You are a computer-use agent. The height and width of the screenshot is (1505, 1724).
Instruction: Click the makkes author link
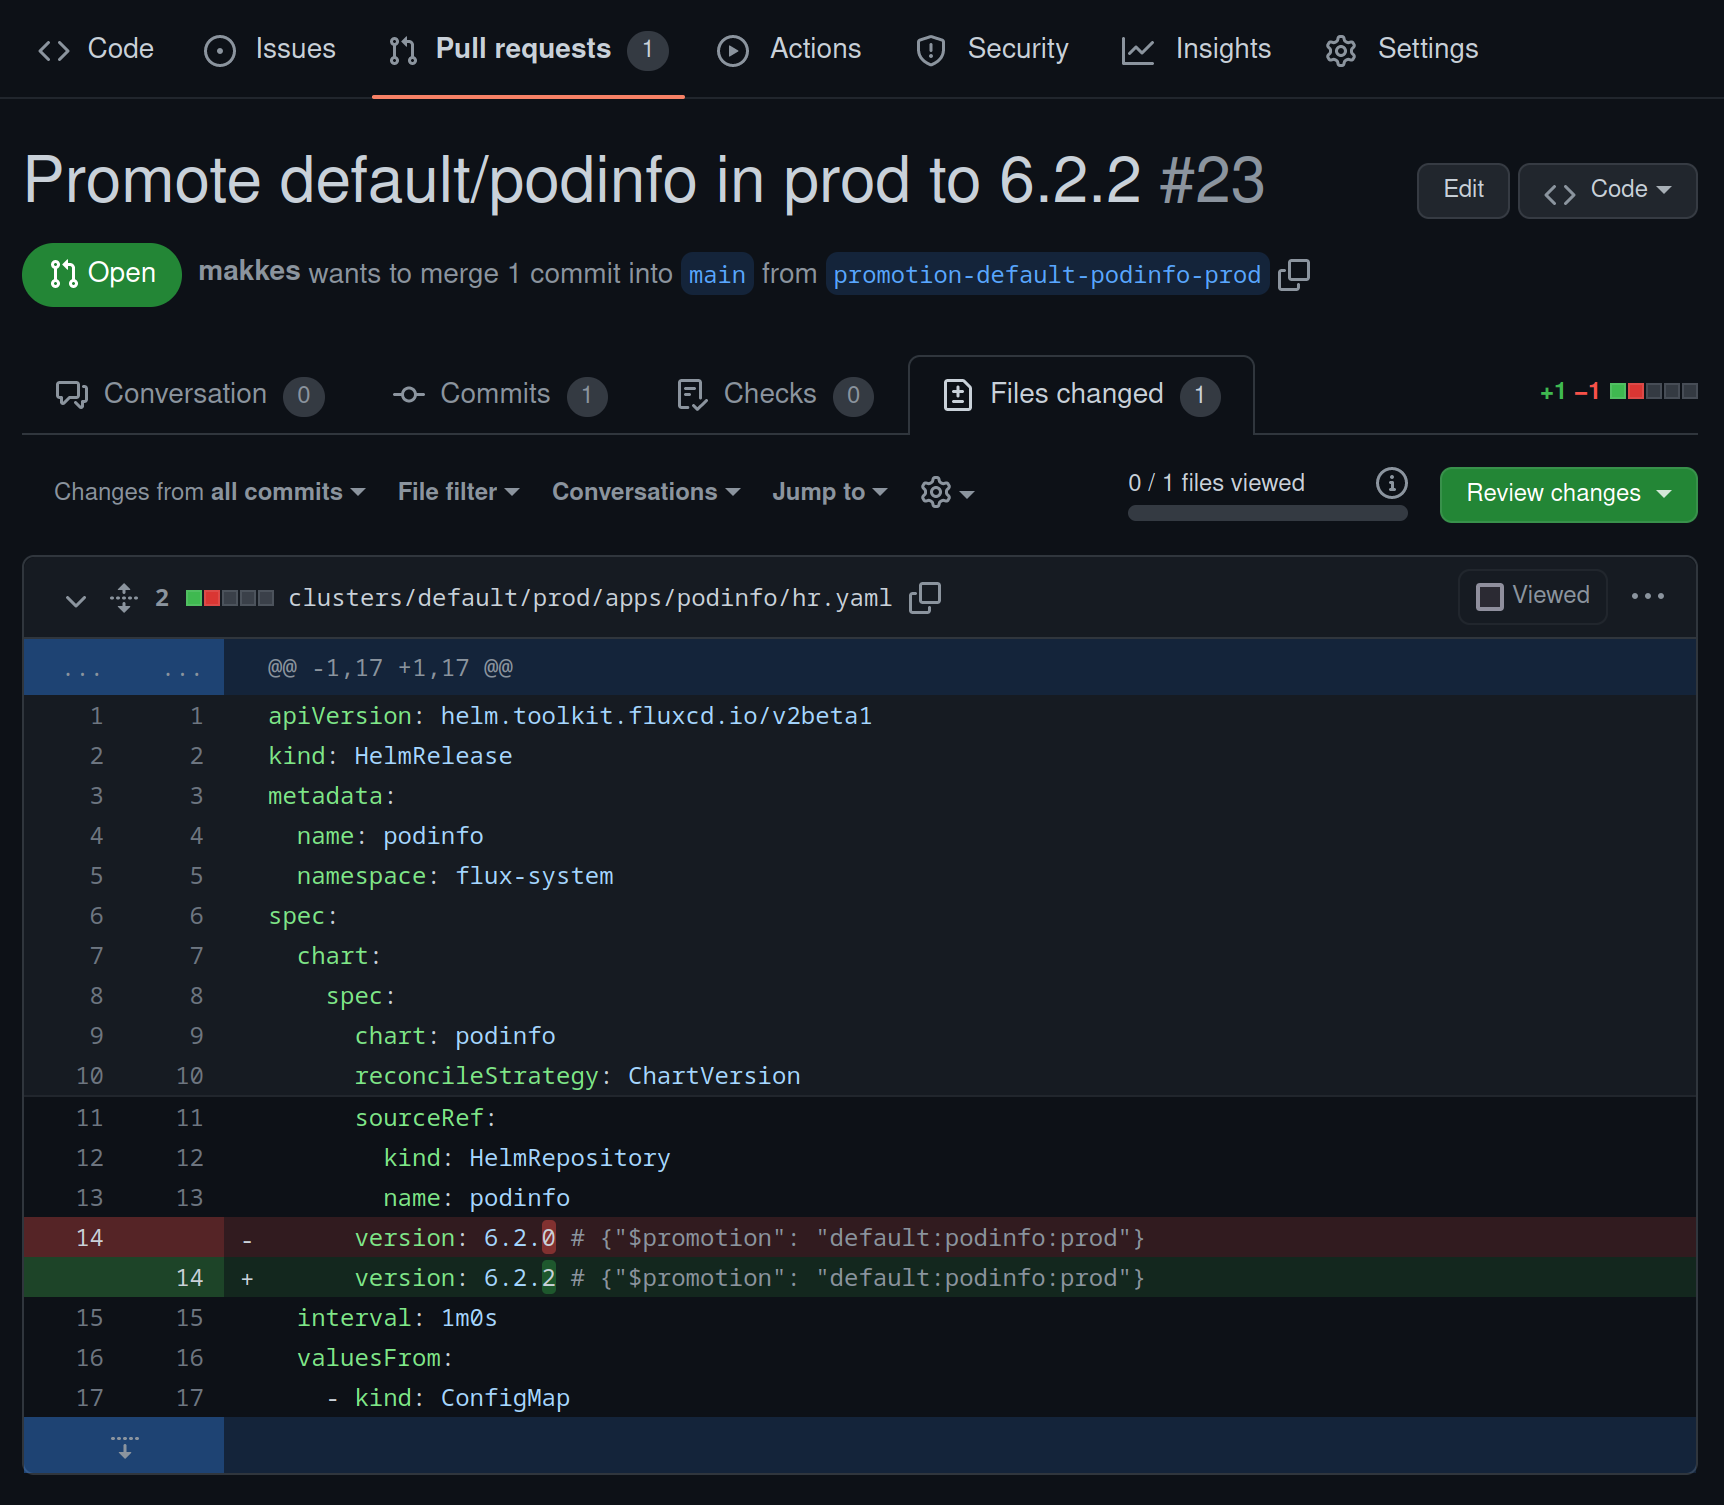(x=249, y=272)
